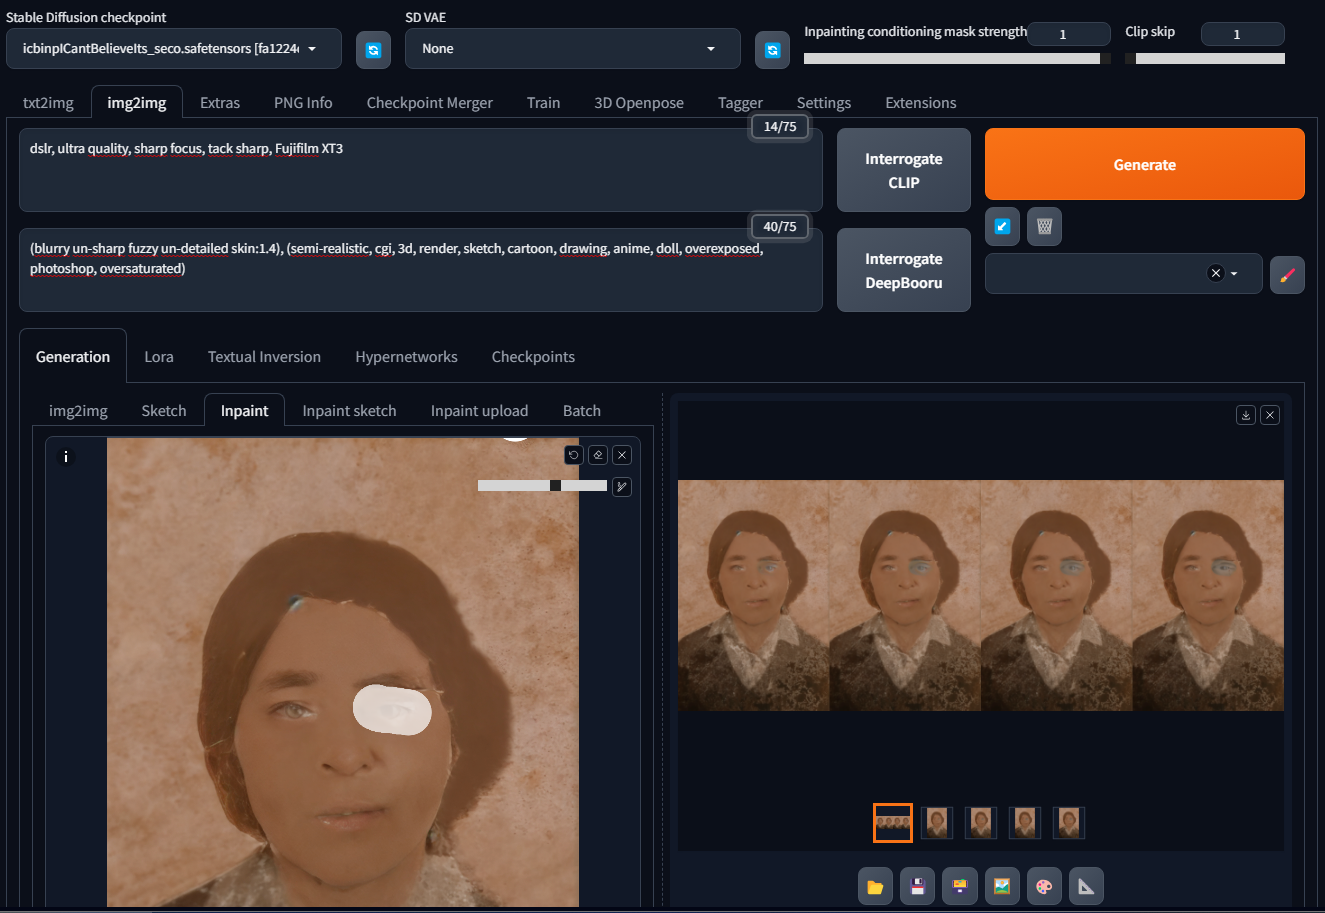
Task: Open the SD VAE dropdown set to None
Action: (x=572, y=48)
